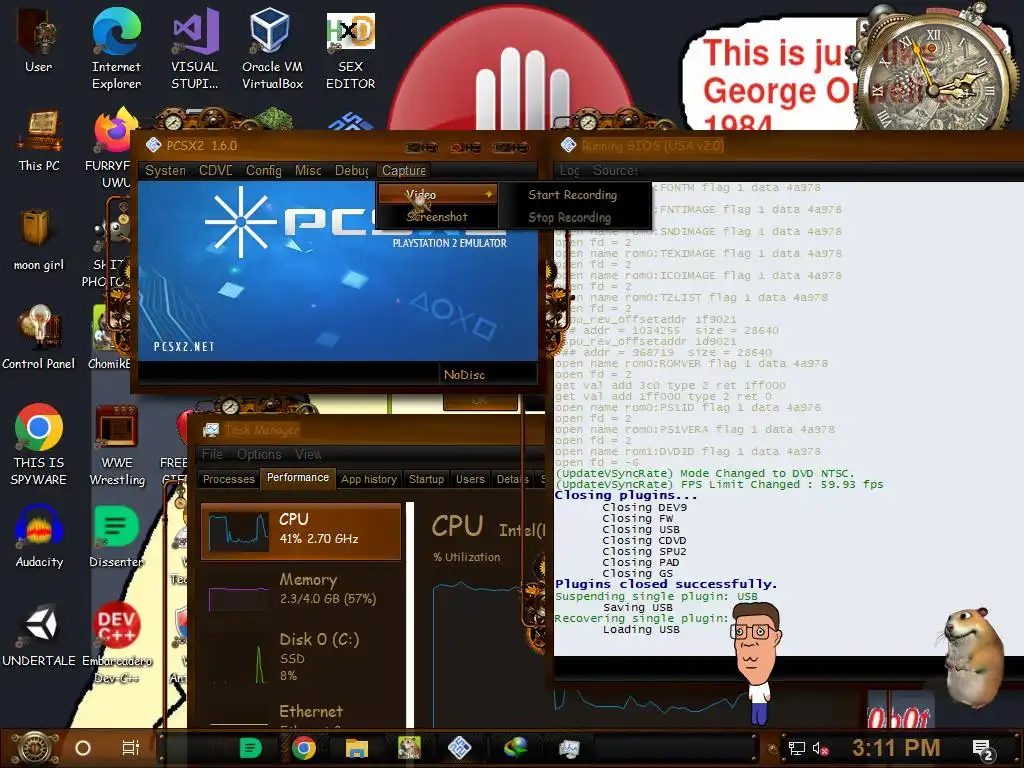Open Task Manager File menu
This screenshot has width=1024, height=768.
click(x=212, y=454)
